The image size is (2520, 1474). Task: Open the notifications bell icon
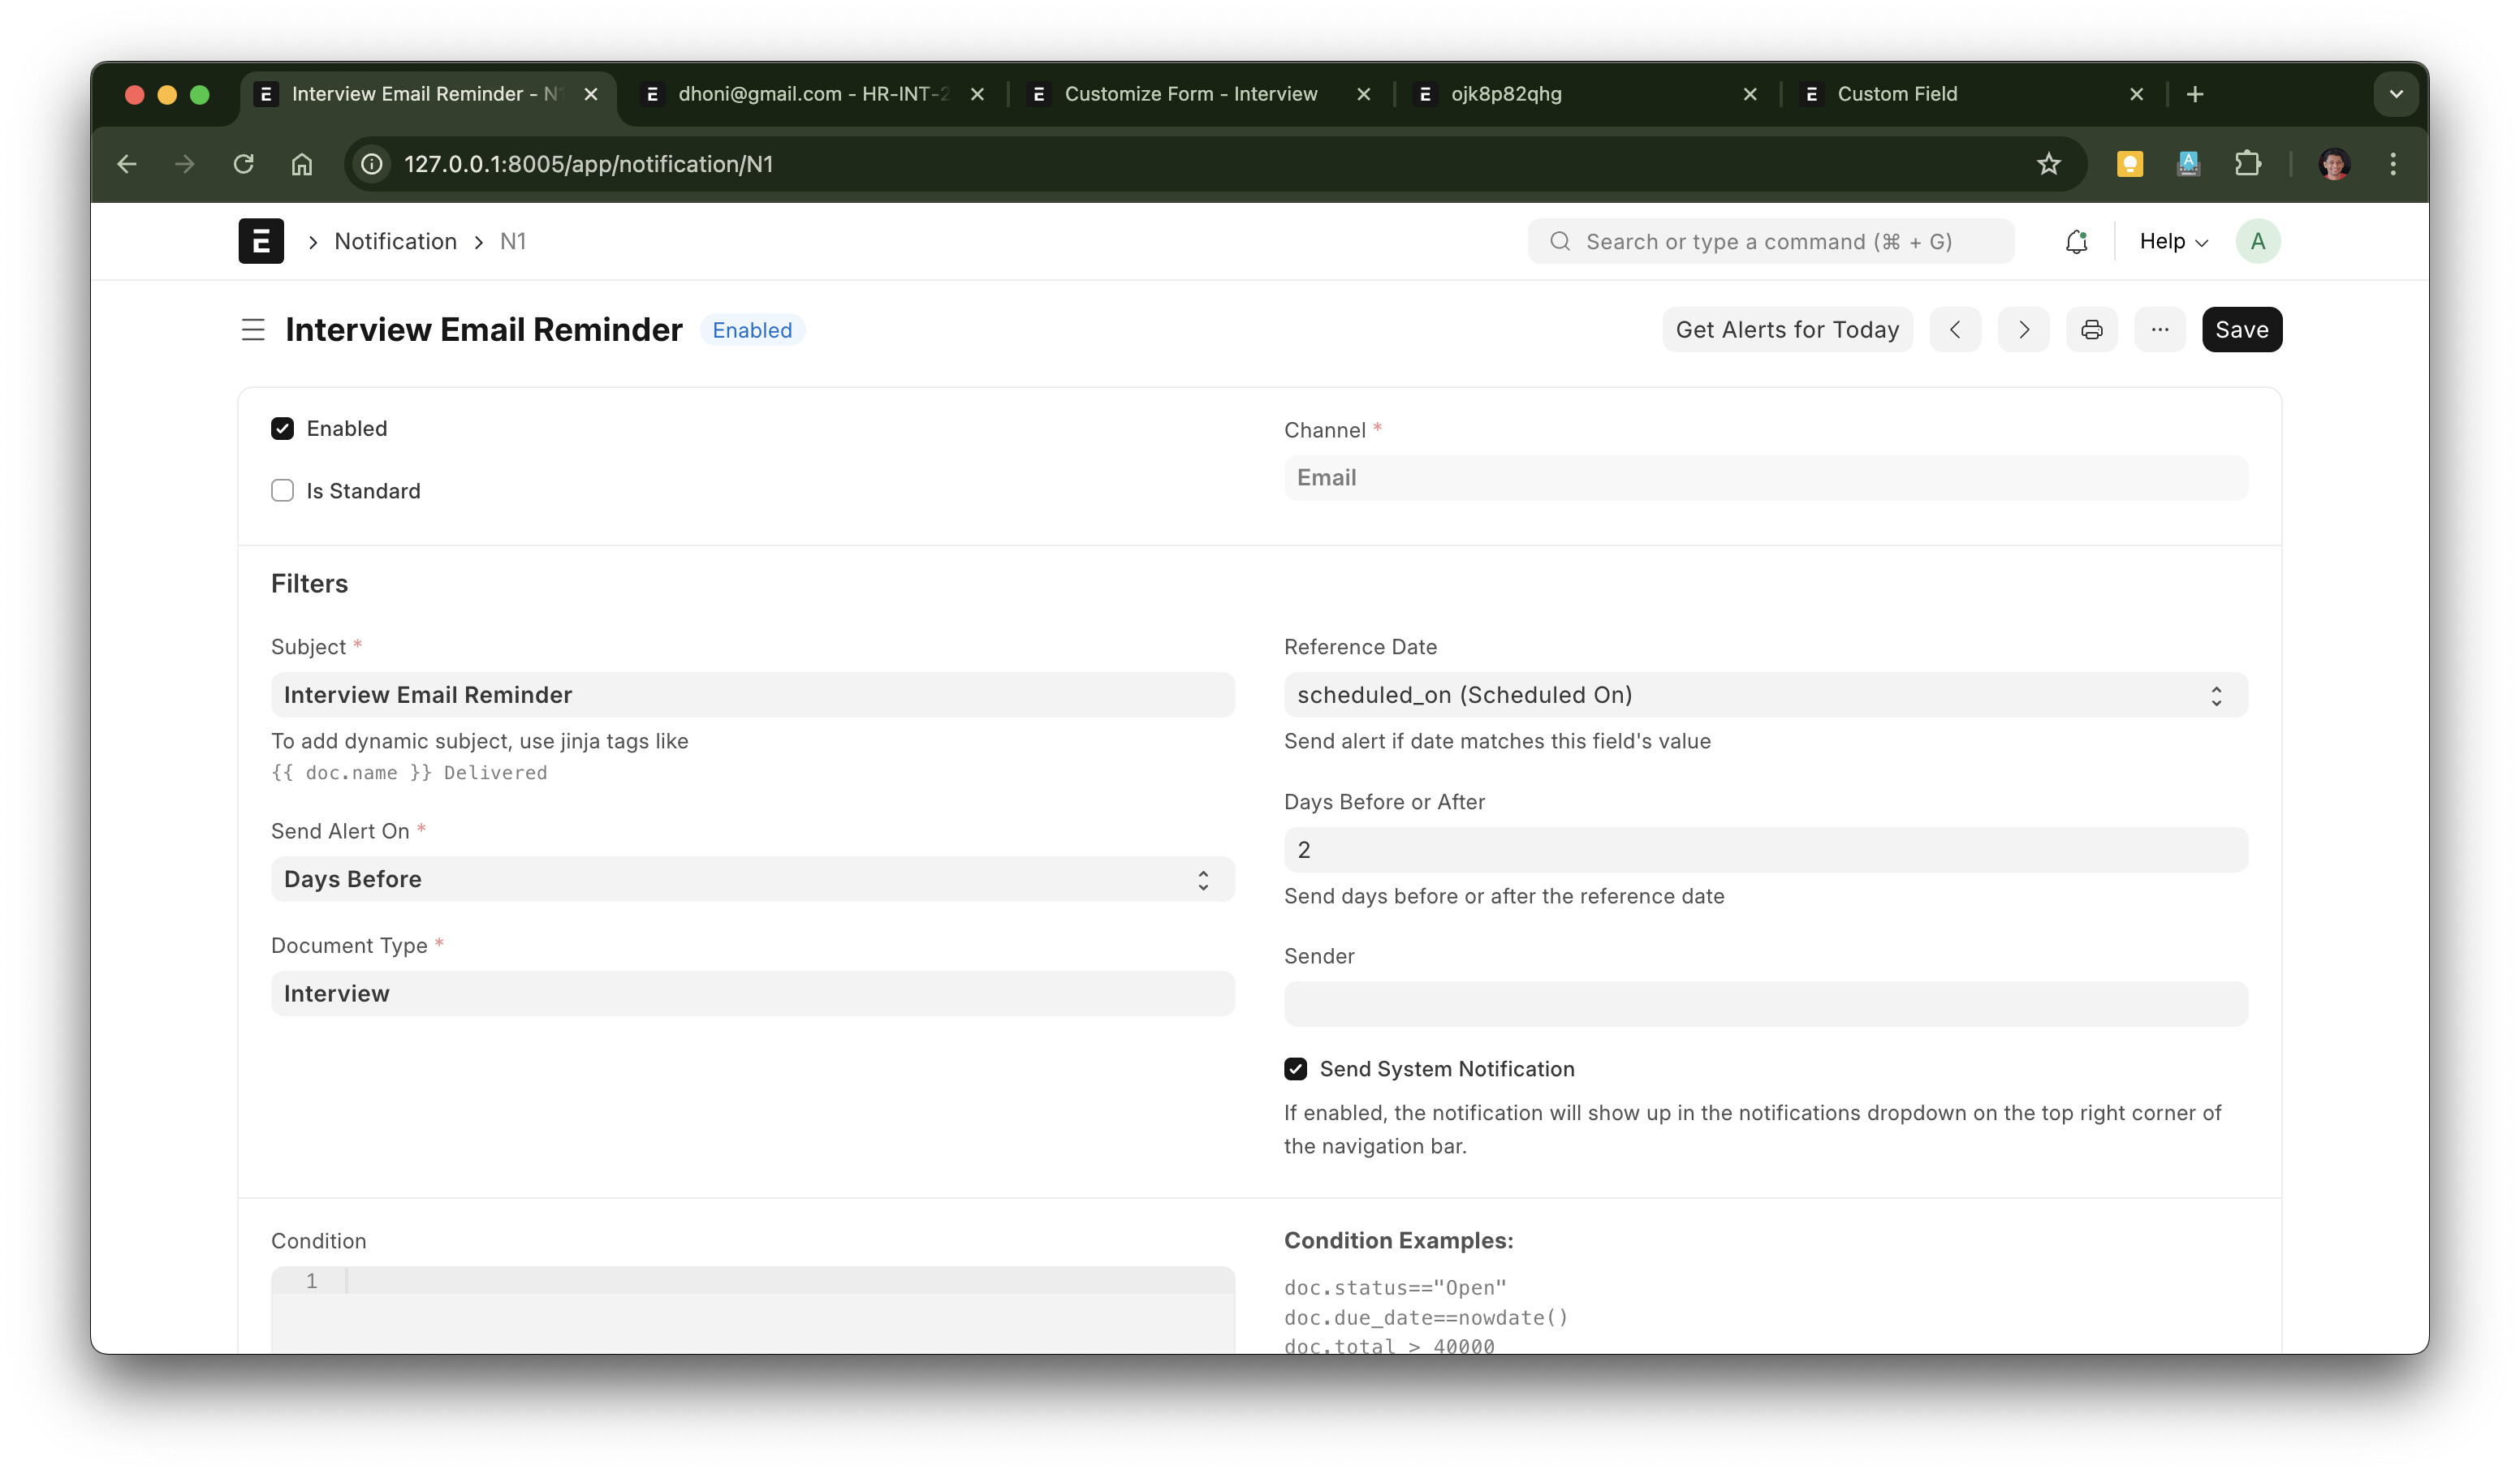2076,241
